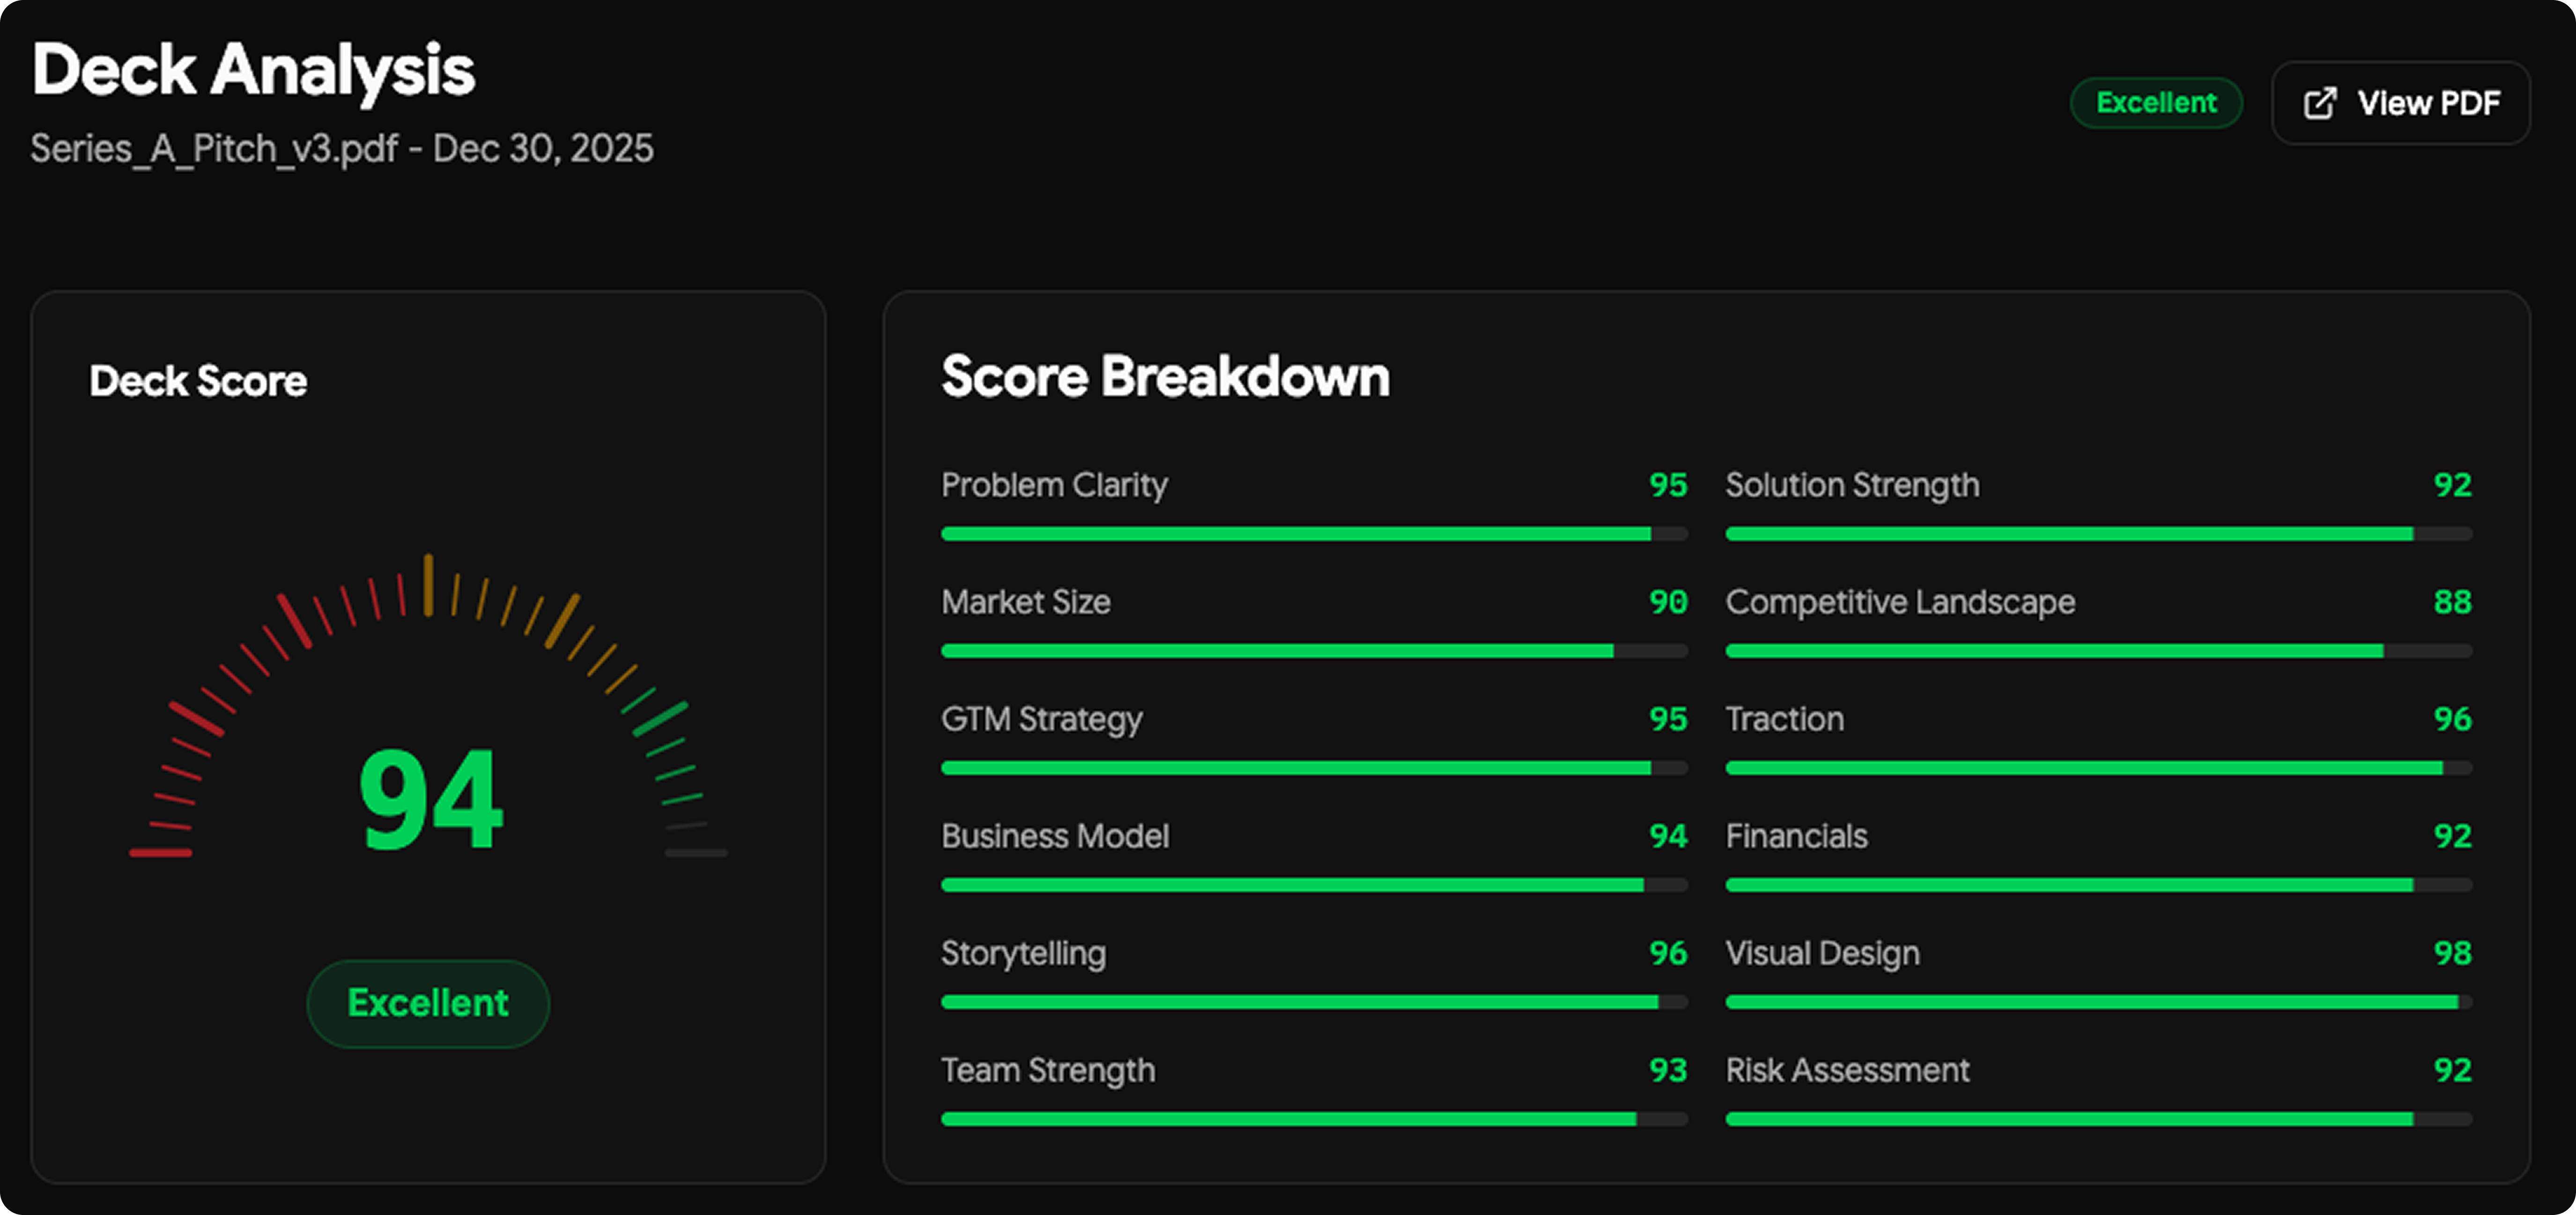Click the Team Strength progress bar
Viewport: 2576px width, 1215px height.
point(1314,1119)
